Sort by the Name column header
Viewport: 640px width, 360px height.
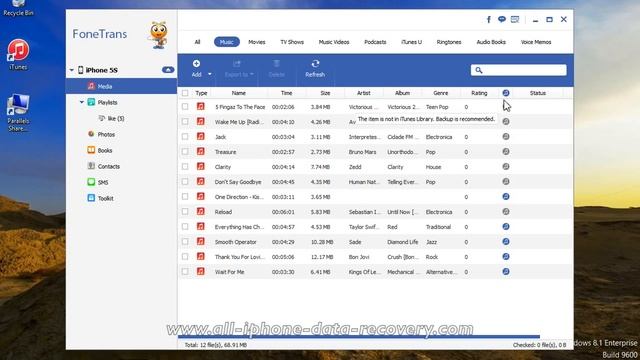(239, 93)
